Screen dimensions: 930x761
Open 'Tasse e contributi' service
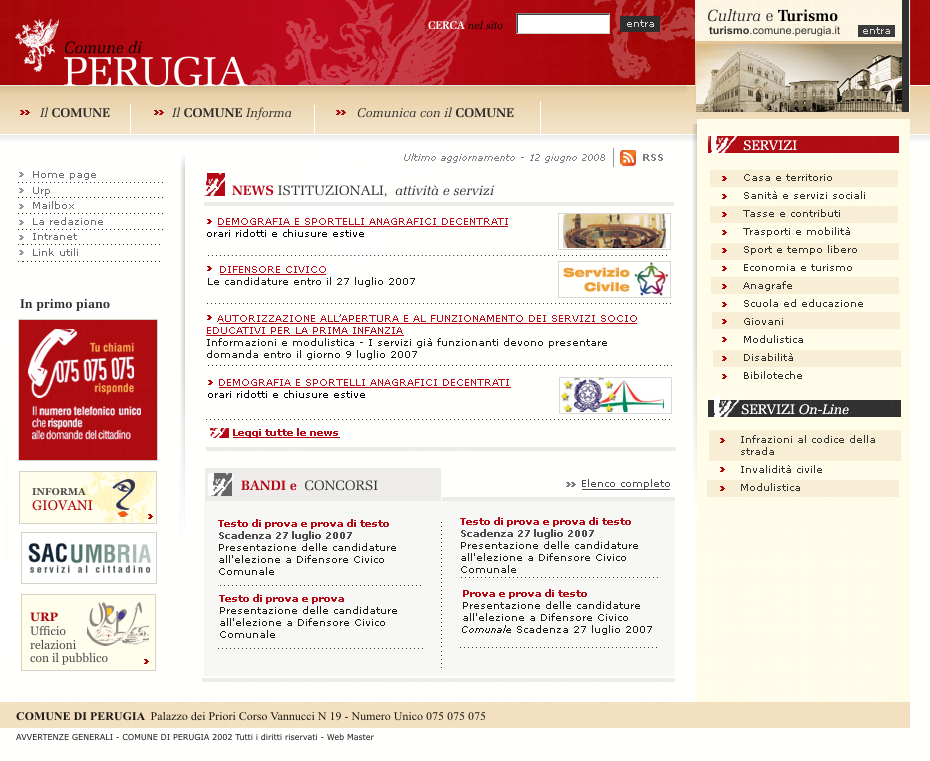coord(792,214)
